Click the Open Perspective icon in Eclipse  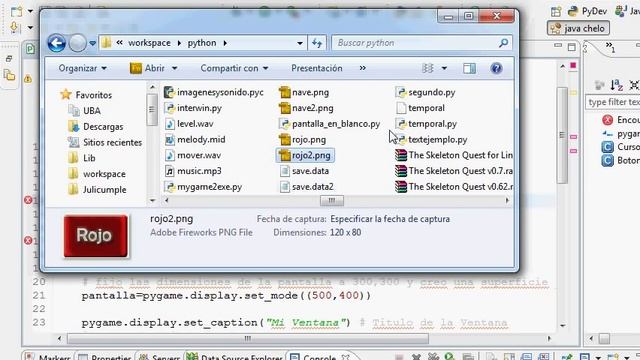click(556, 11)
